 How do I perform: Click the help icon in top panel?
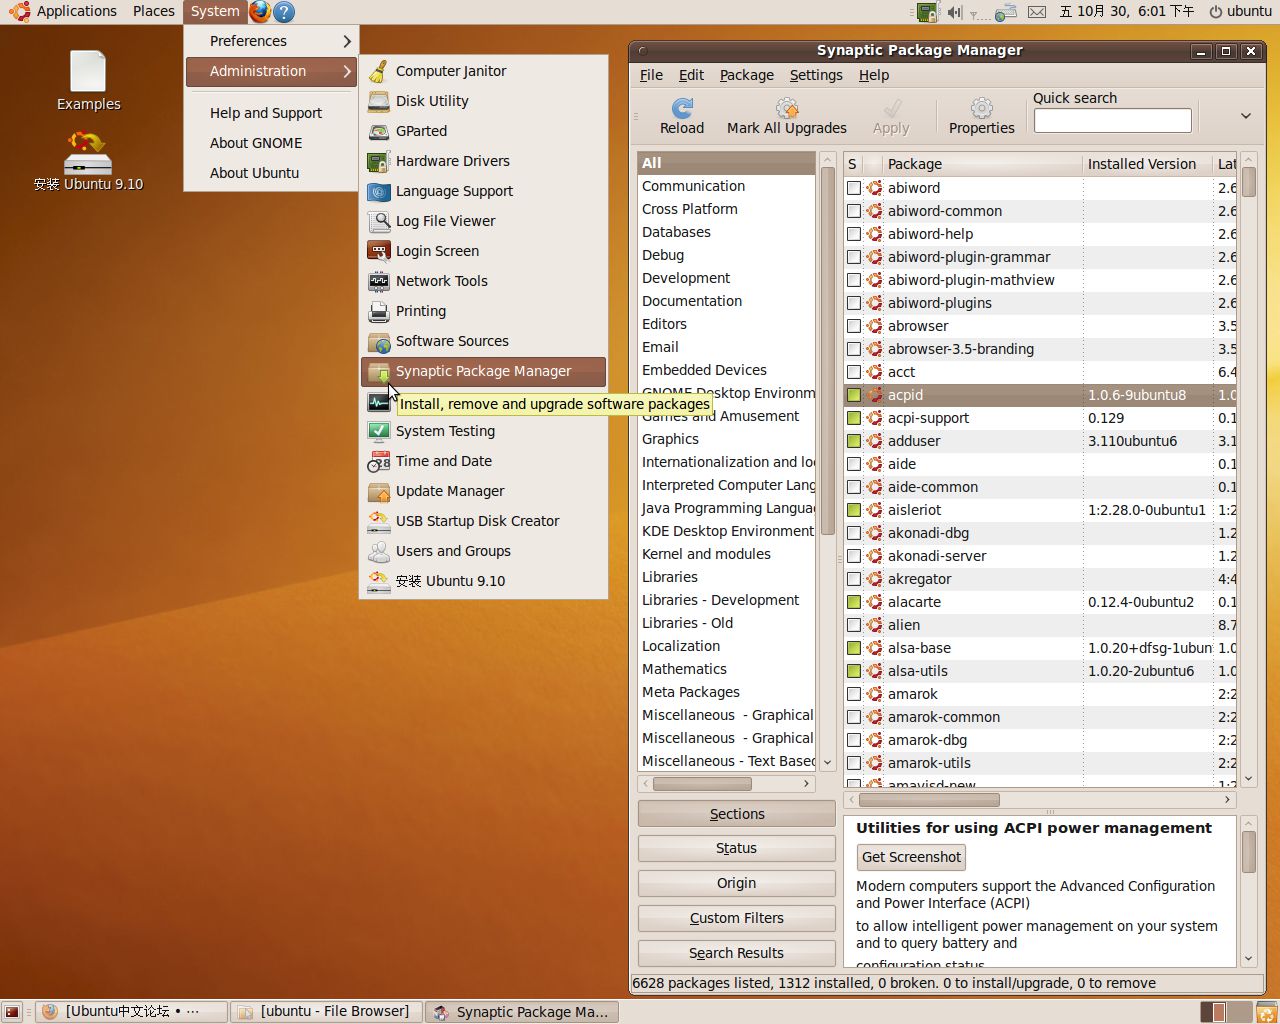tap(284, 12)
